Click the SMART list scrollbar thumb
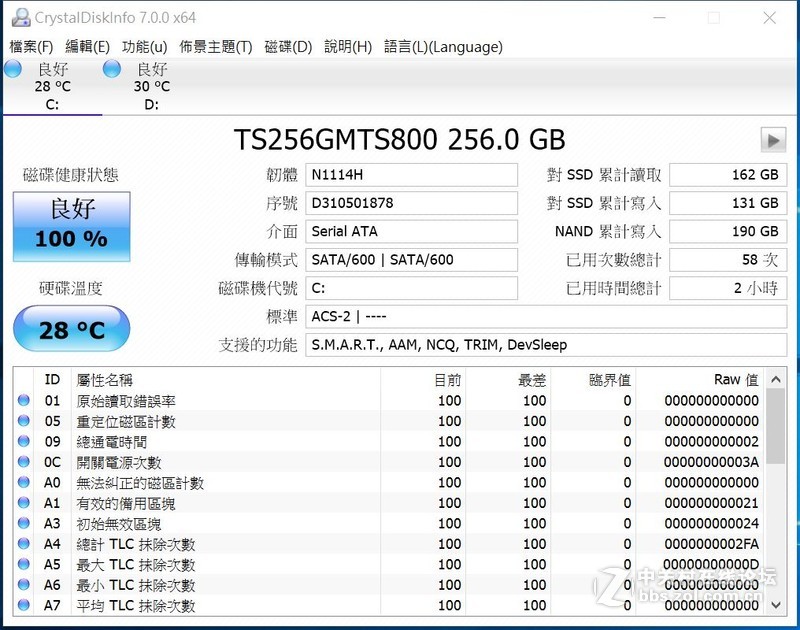 coord(776,426)
